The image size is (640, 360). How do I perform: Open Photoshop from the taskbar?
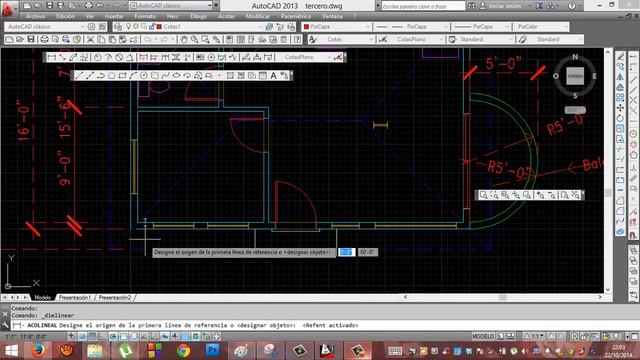click(x=212, y=351)
